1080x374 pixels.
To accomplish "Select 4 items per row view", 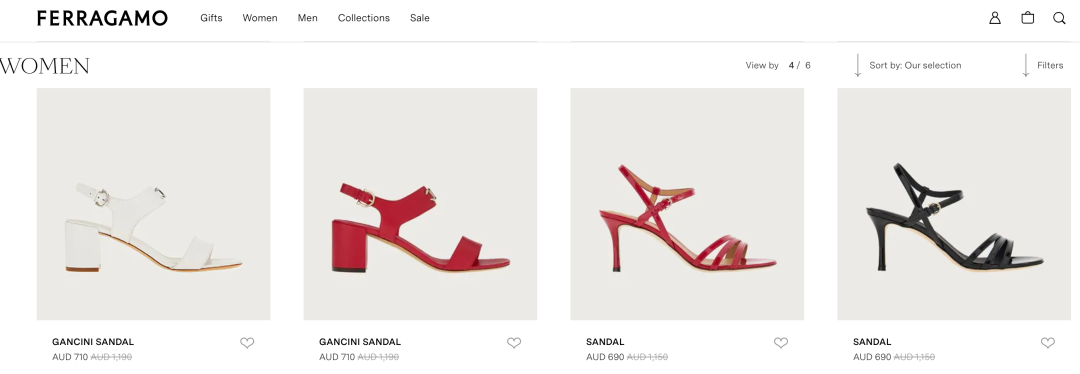I will 791,65.
